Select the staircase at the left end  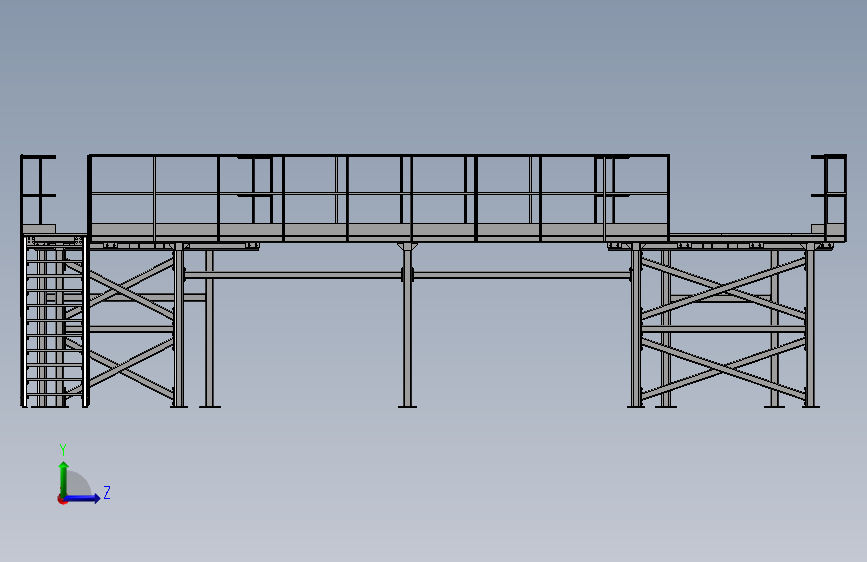(55, 321)
